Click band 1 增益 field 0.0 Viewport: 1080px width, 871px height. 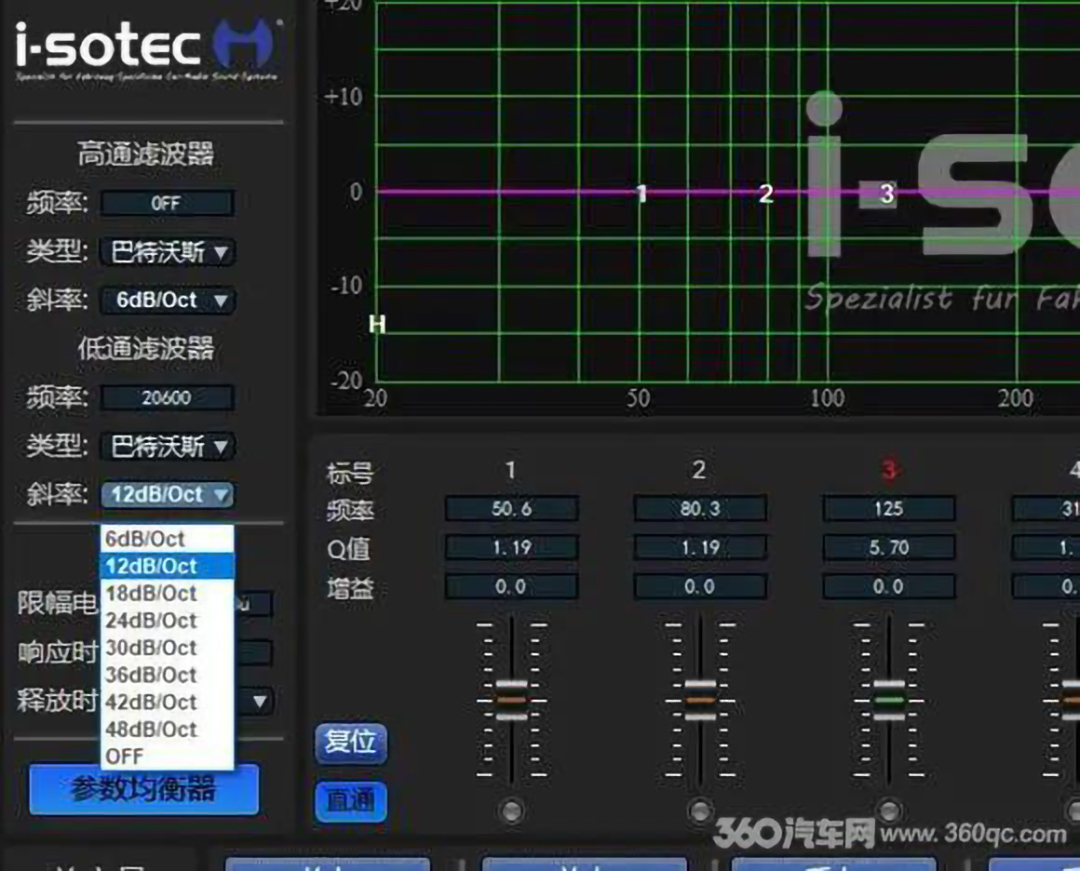[x=511, y=587]
